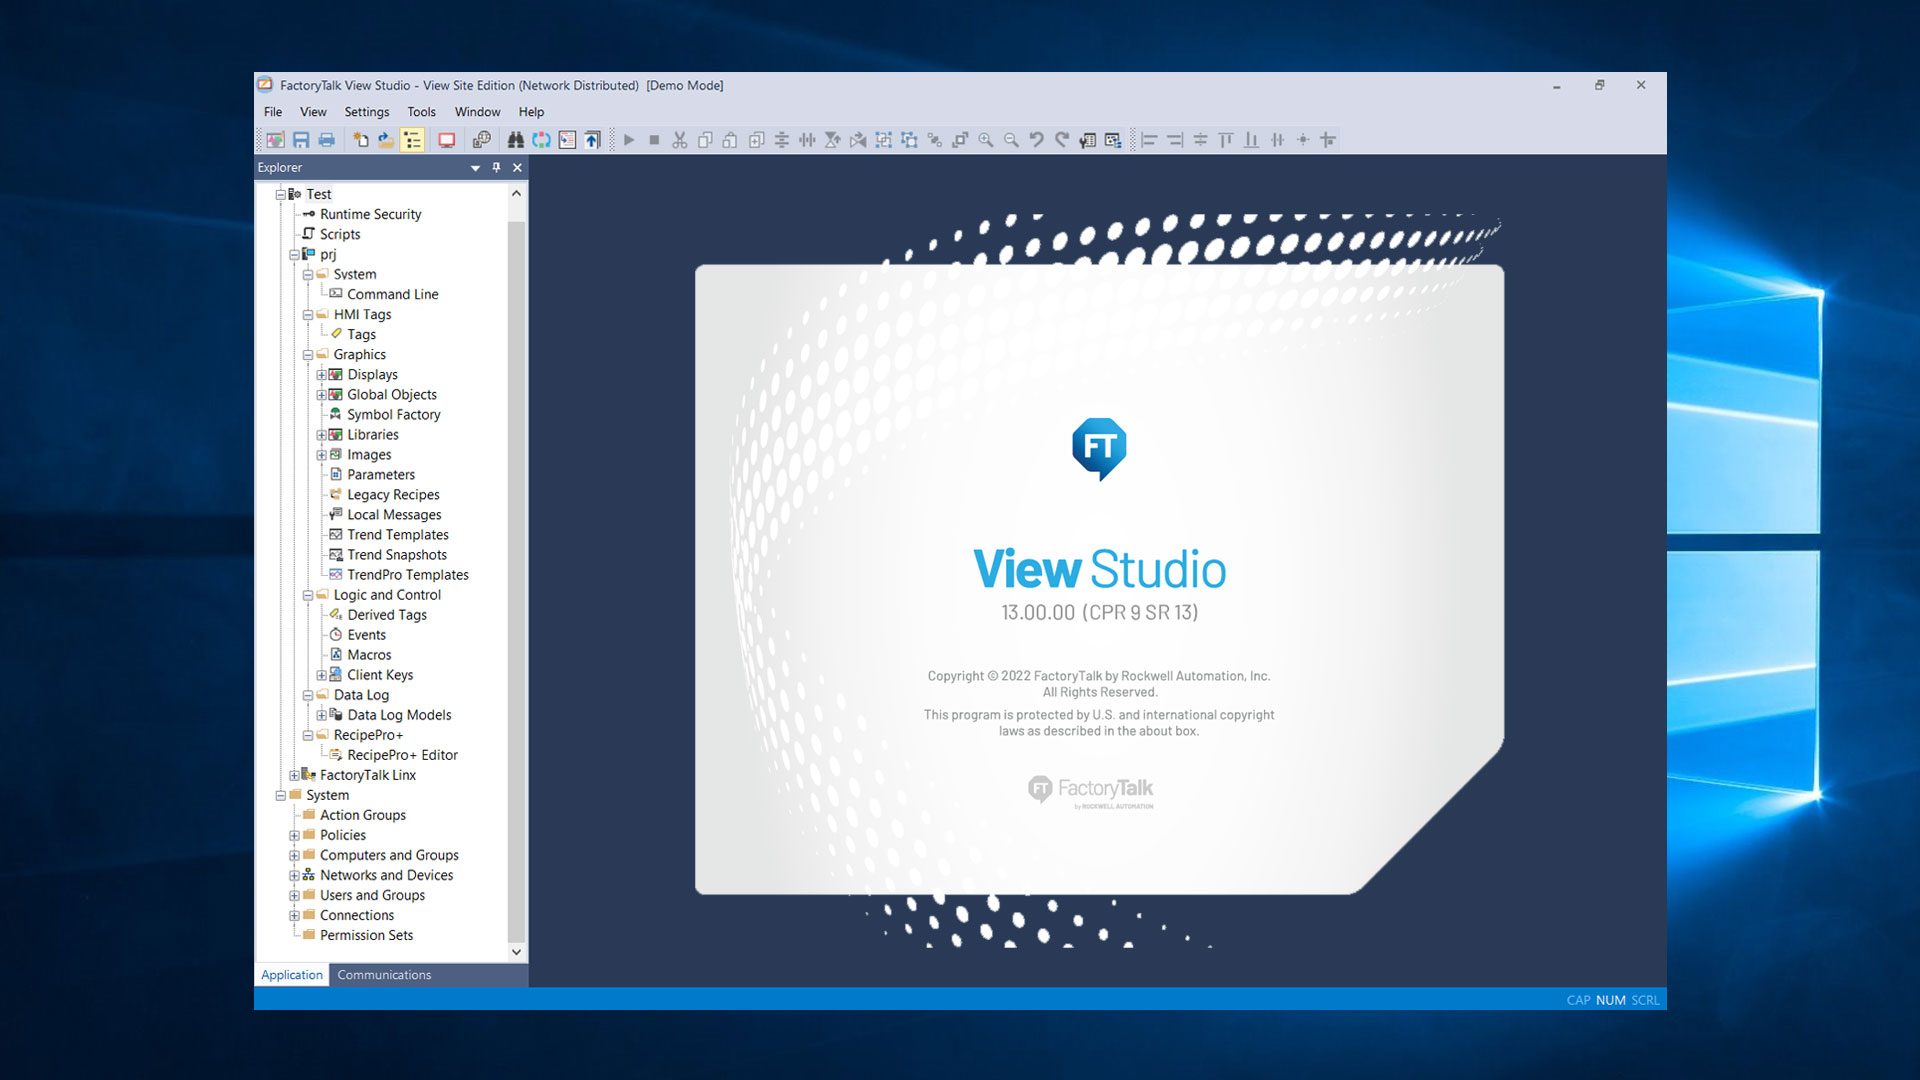Switch to the Communications tab
This screenshot has height=1080, width=1920.
[384, 975]
